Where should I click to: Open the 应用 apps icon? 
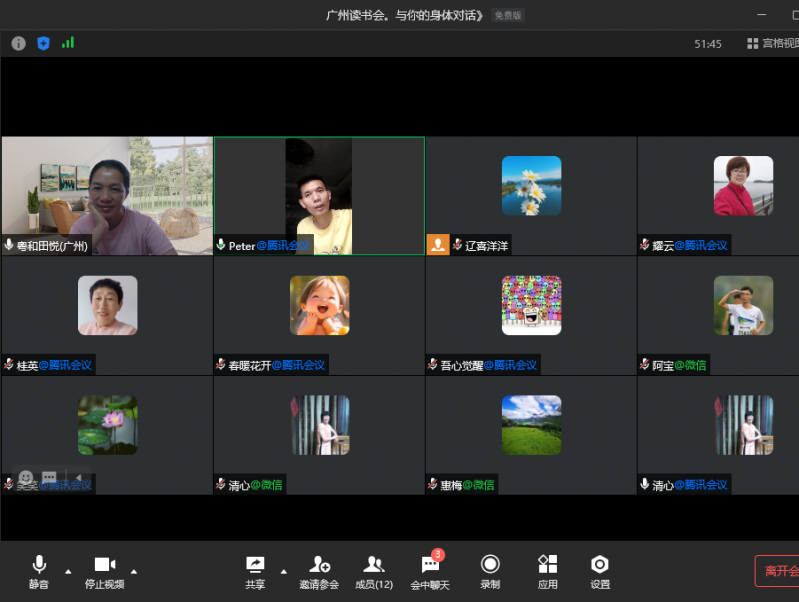pyautogui.click(x=547, y=571)
